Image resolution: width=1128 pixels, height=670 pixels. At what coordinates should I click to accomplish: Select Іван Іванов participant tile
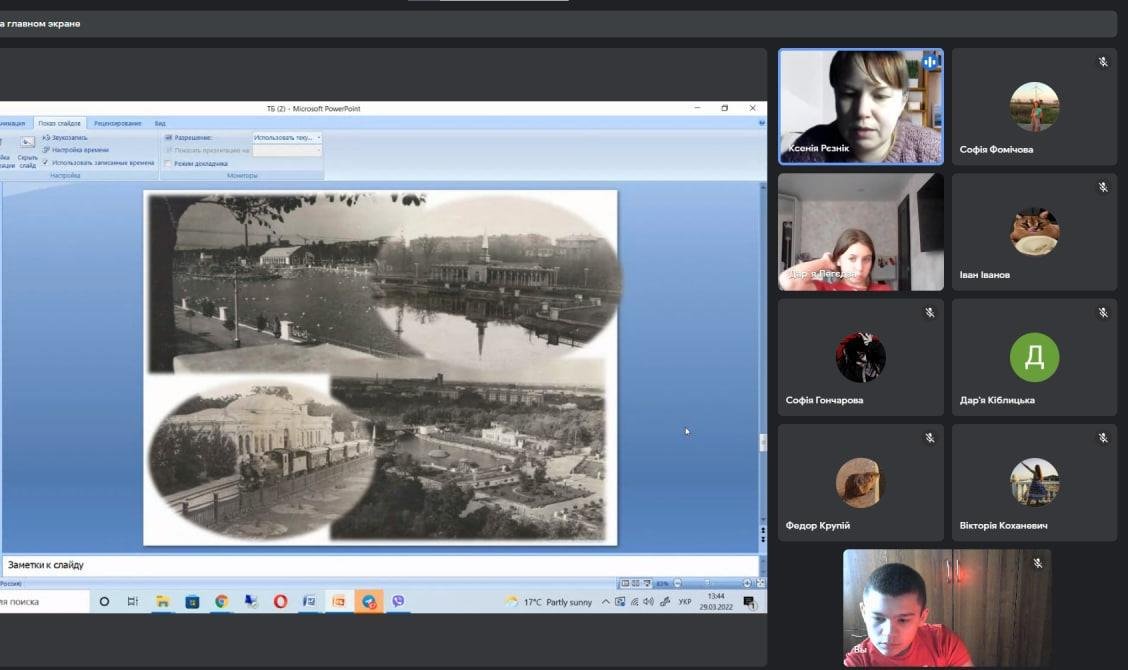click(x=1034, y=232)
